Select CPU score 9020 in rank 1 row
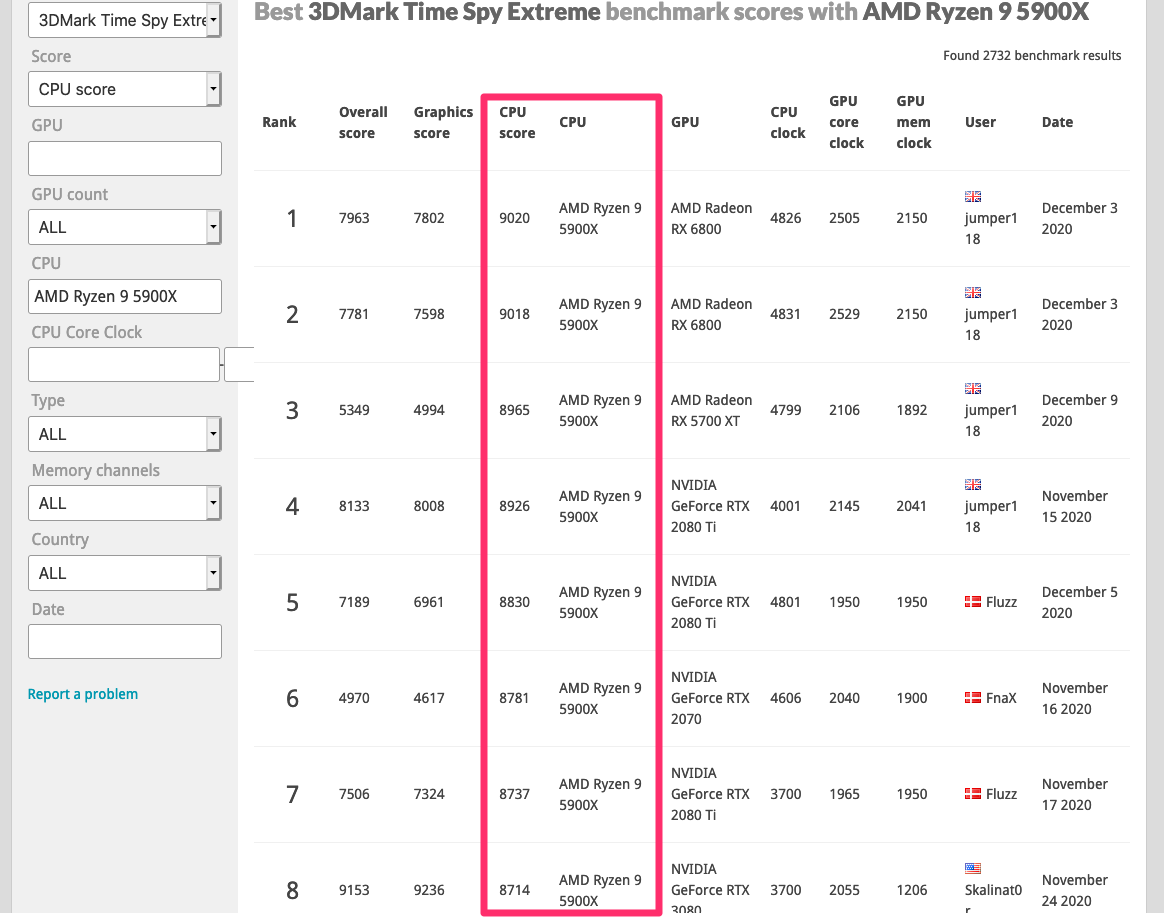Viewport: 1164px width, 917px height. click(x=514, y=218)
